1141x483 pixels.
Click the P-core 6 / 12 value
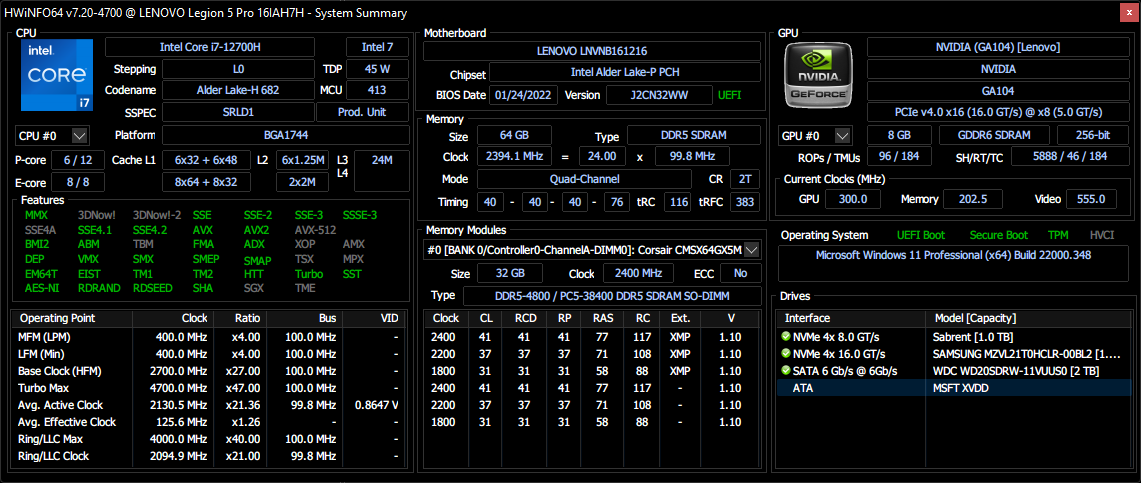[78, 160]
